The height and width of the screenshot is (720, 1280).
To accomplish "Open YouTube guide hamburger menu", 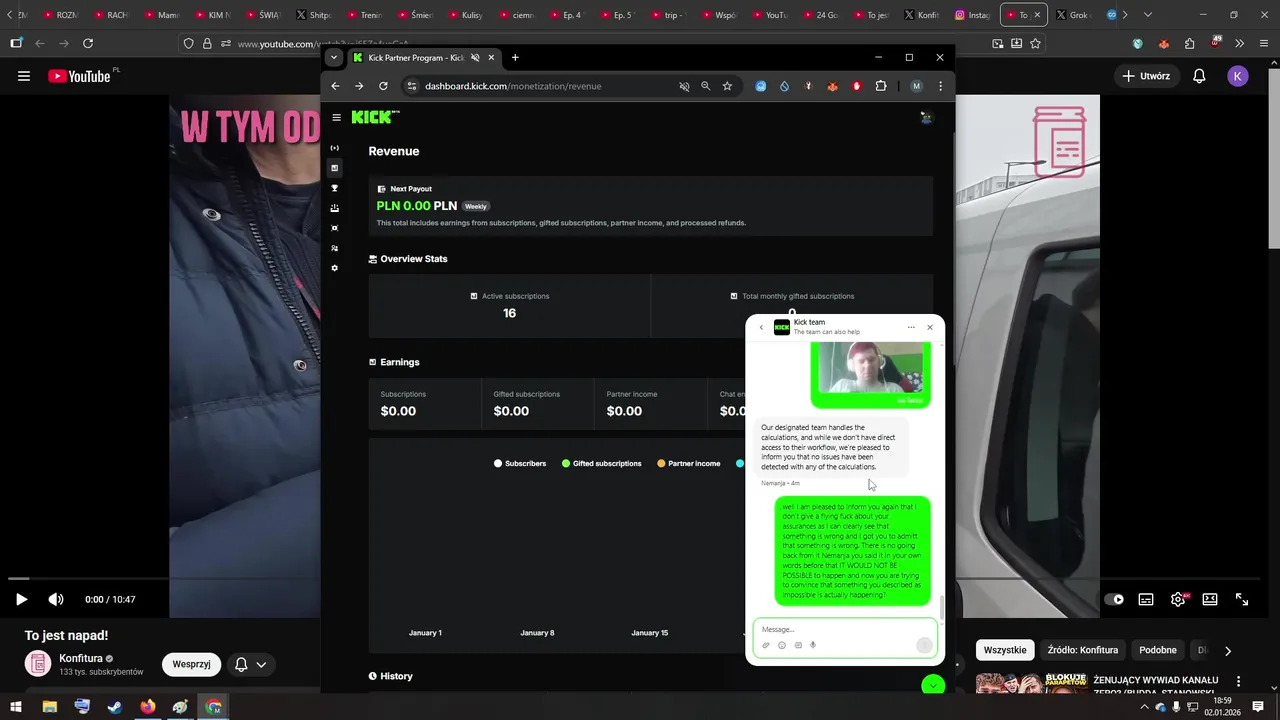I will 24,76.
